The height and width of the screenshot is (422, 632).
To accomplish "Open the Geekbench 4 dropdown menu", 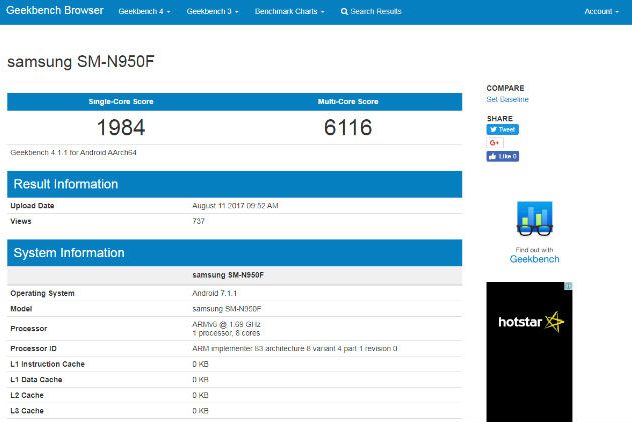I will (x=144, y=12).
